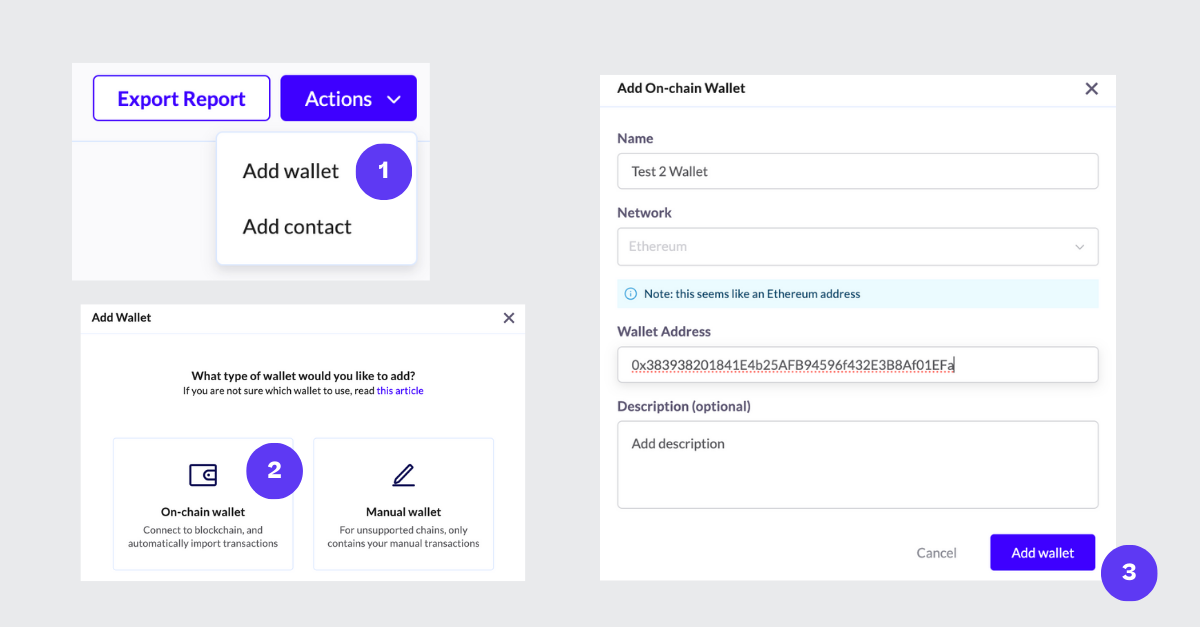Confirm with the Add wallet button
The image size is (1200, 627).
(1043, 553)
